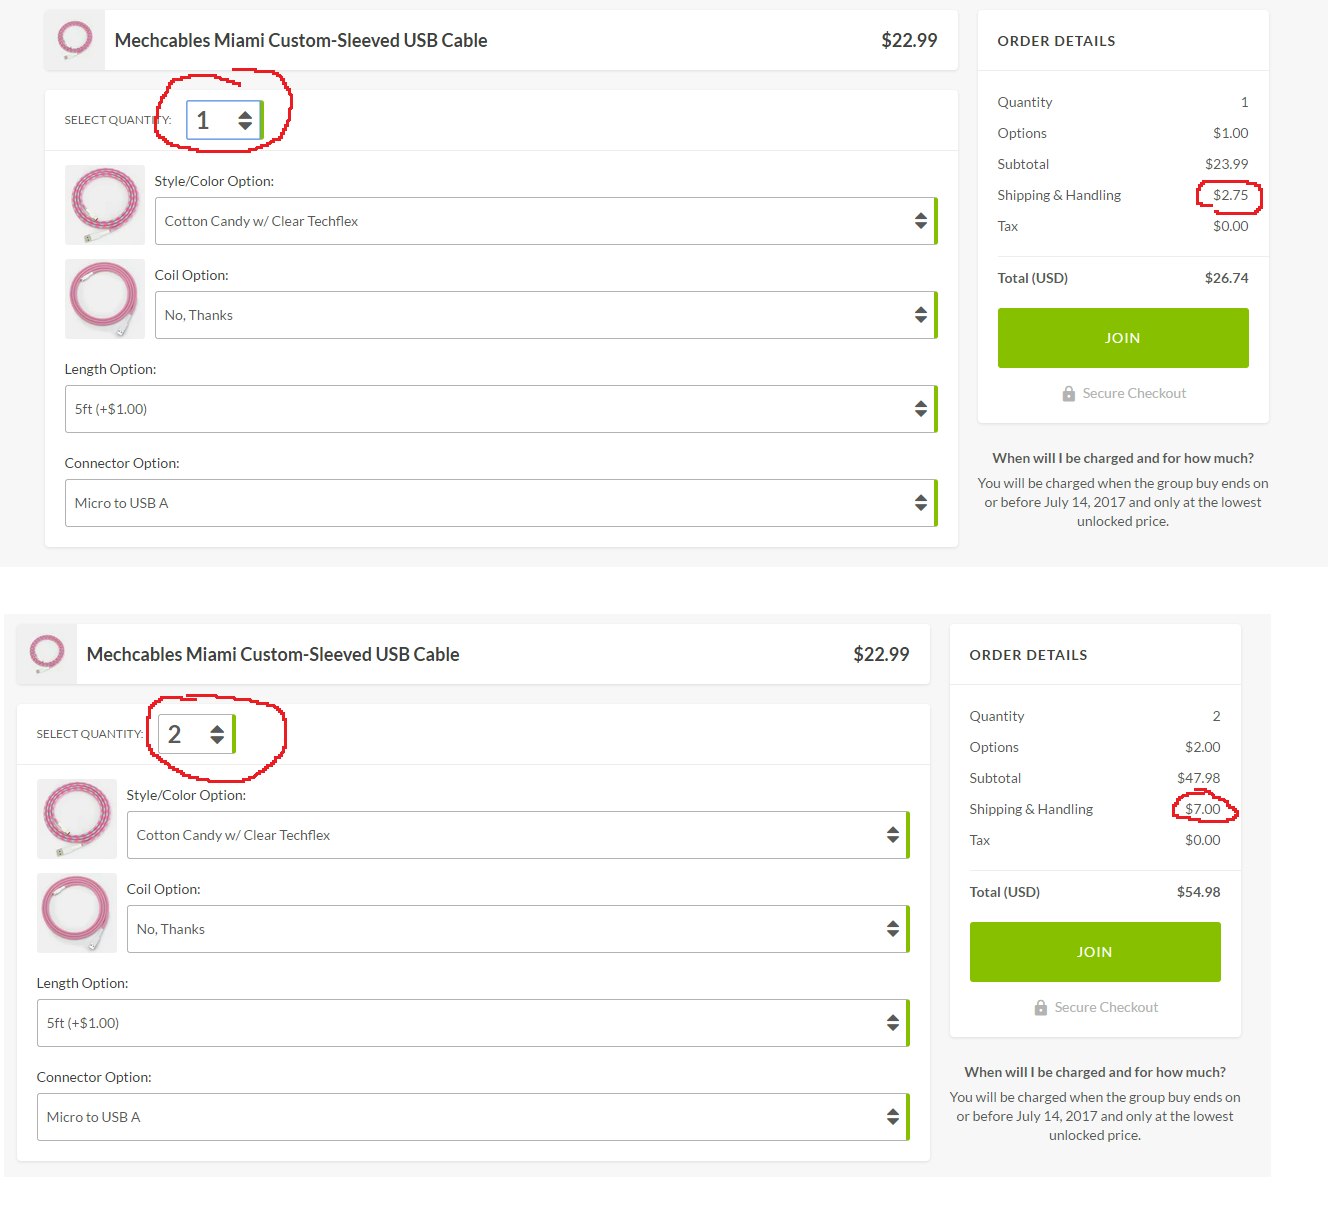Expand the top Connector Option dropdown
The height and width of the screenshot is (1232, 1328).
500,503
